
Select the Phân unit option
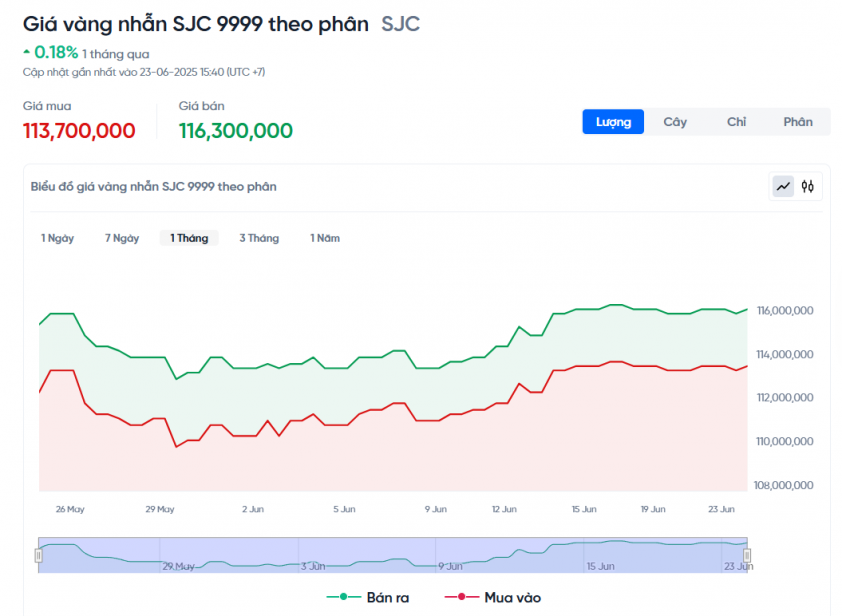pyautogui.click(x=798, y=122)
